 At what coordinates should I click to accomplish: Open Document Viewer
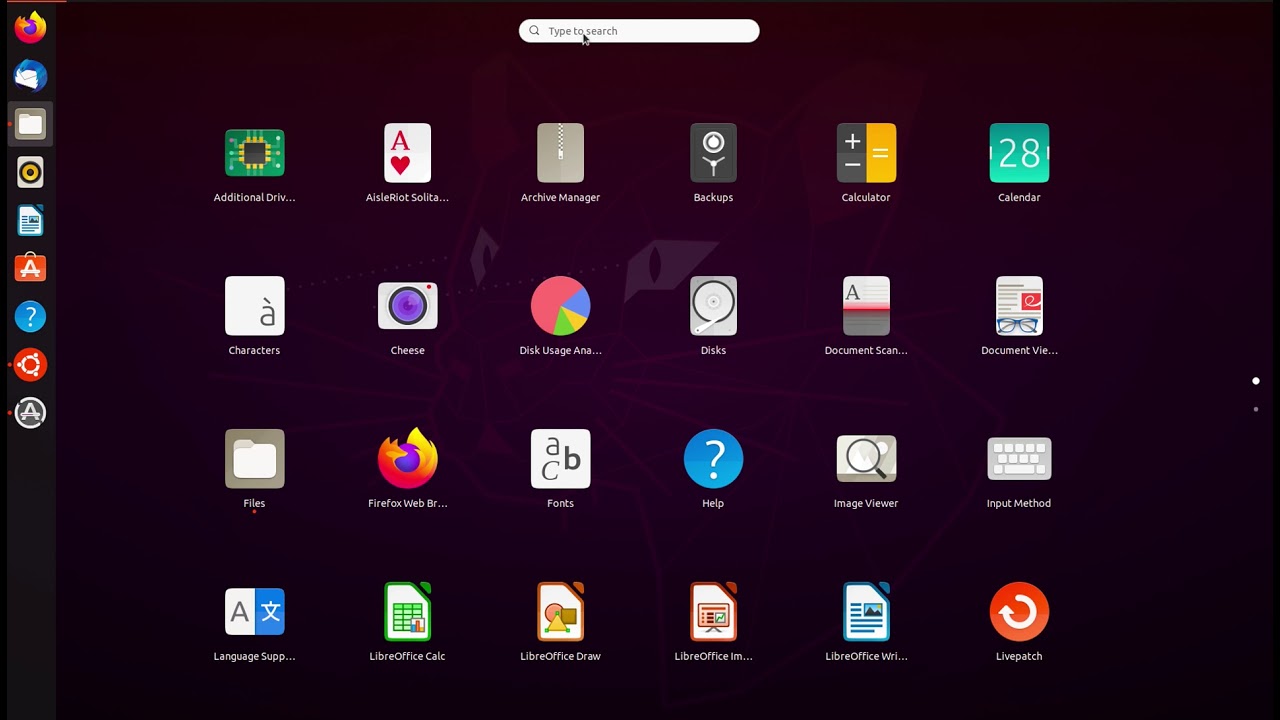coord(1019,307)
